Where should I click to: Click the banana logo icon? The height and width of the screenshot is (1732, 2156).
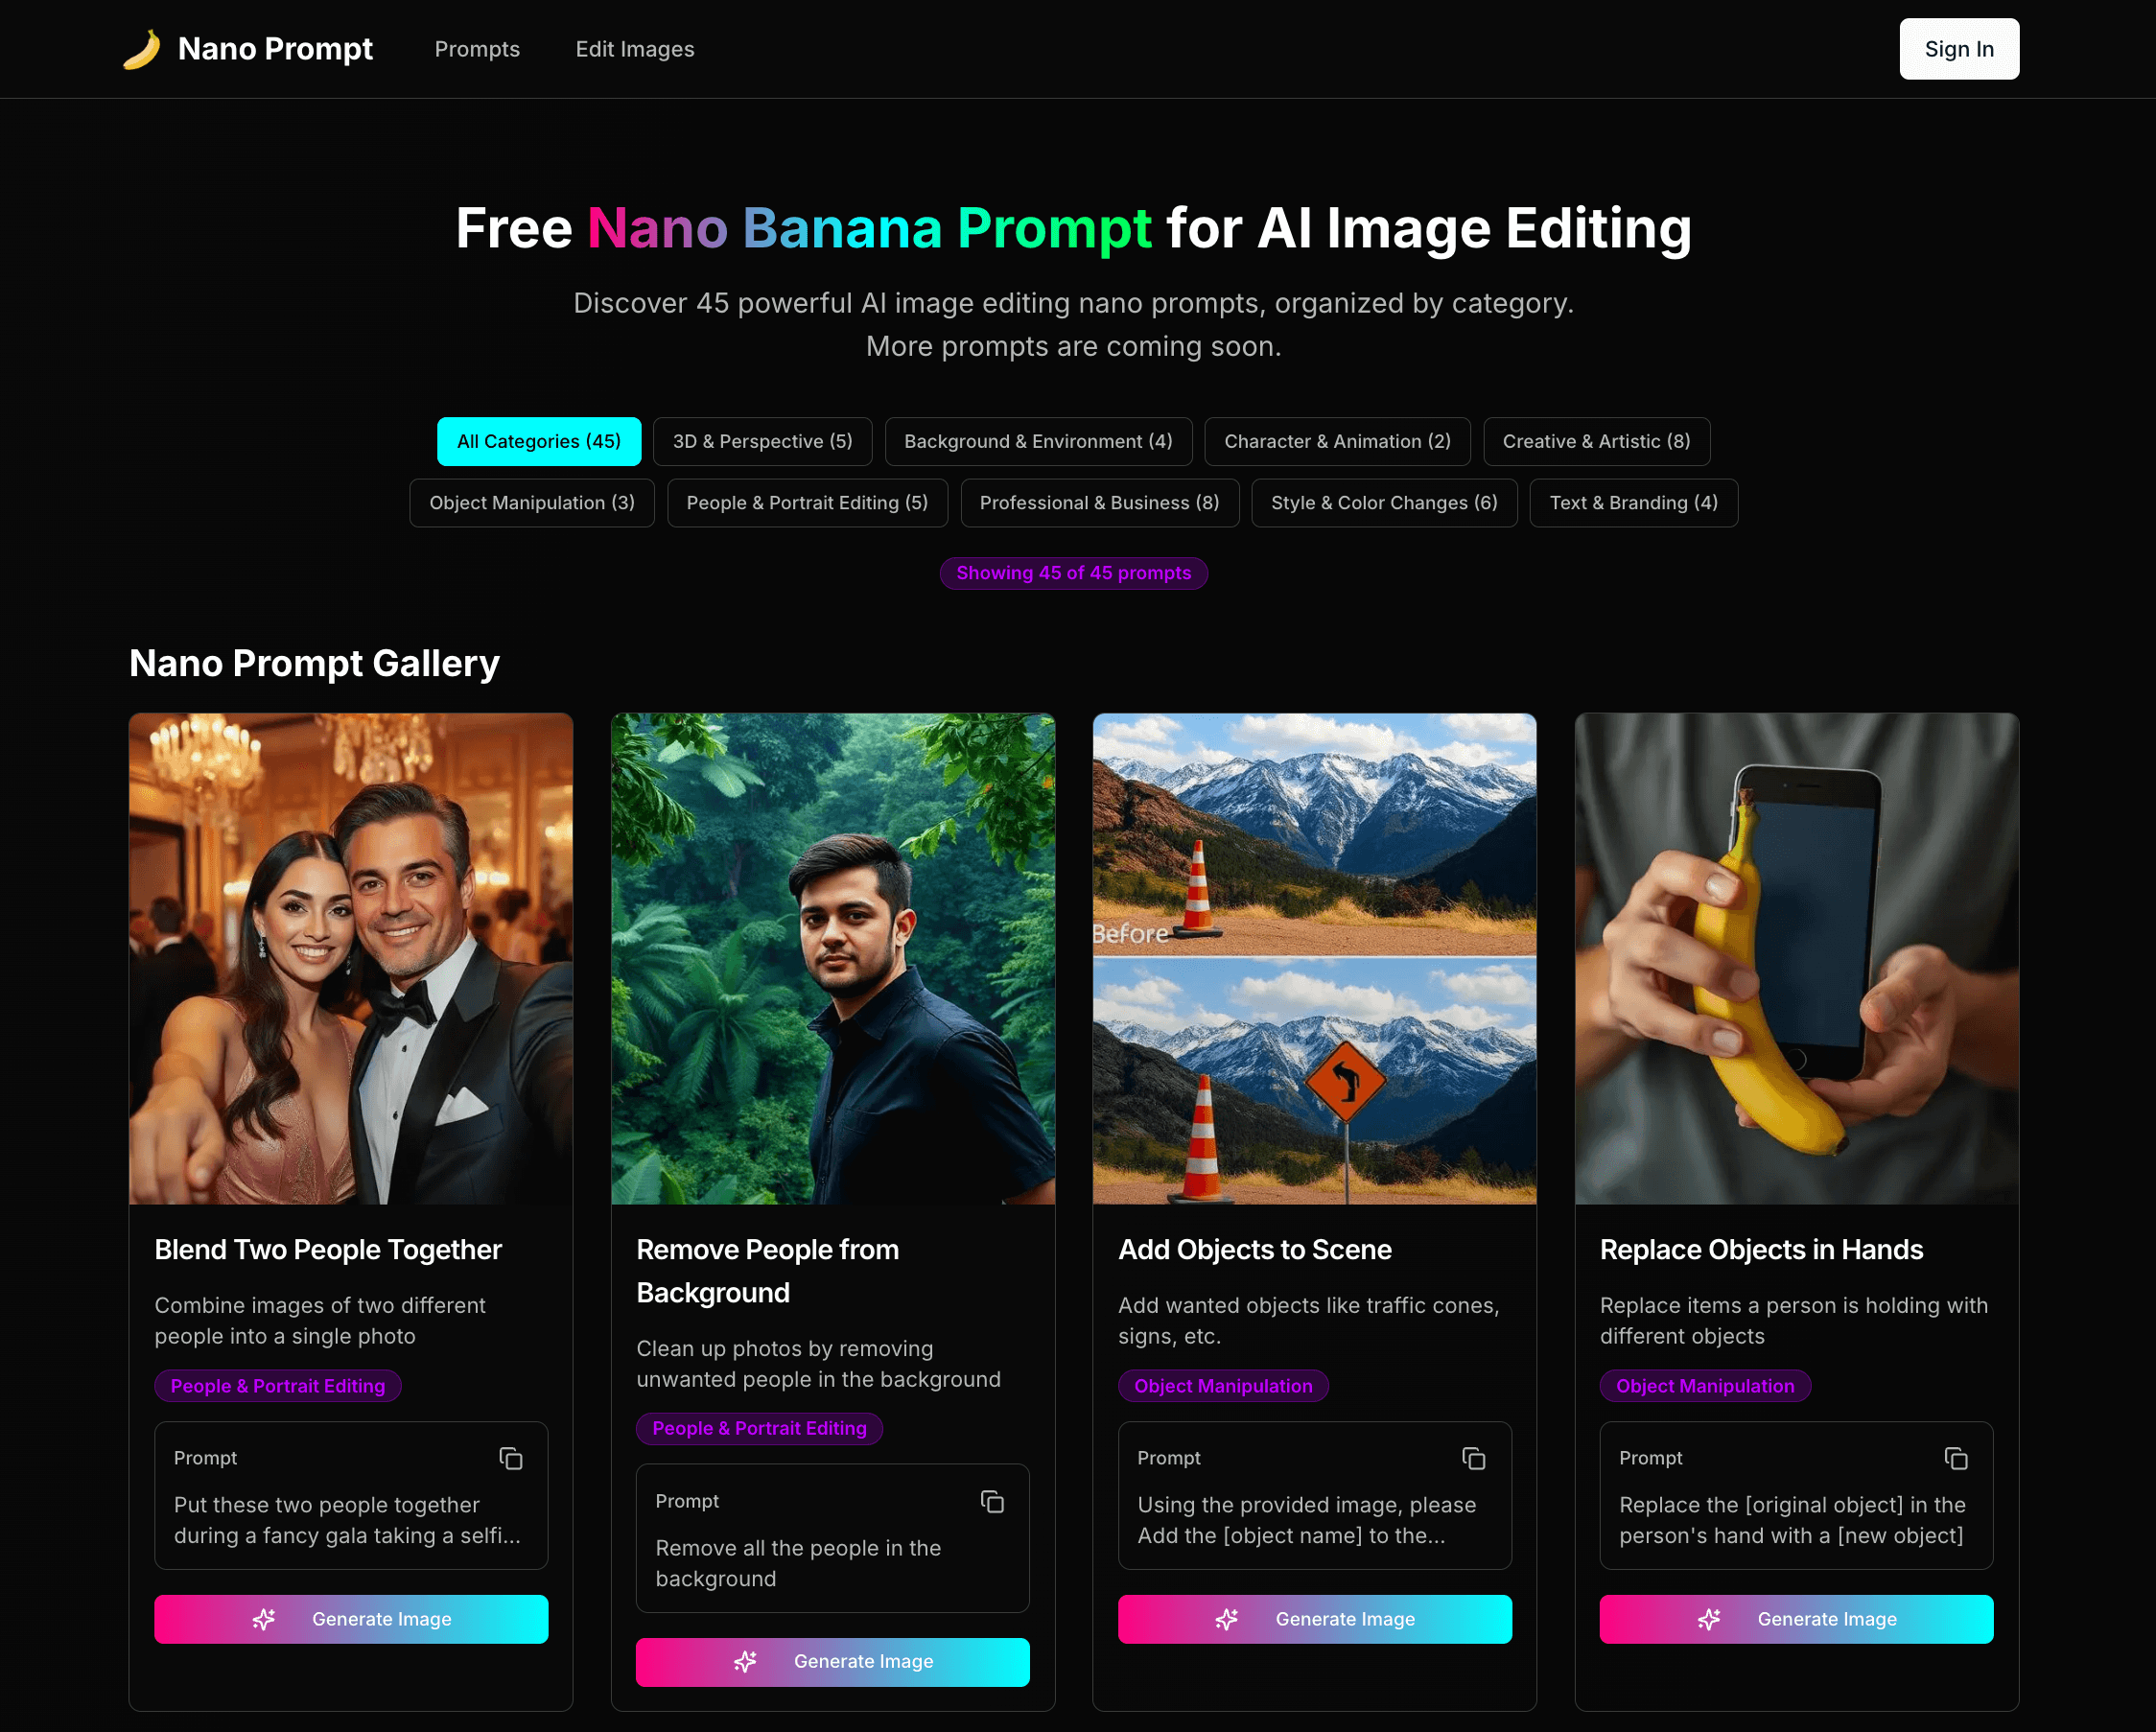tap(141, 49)
